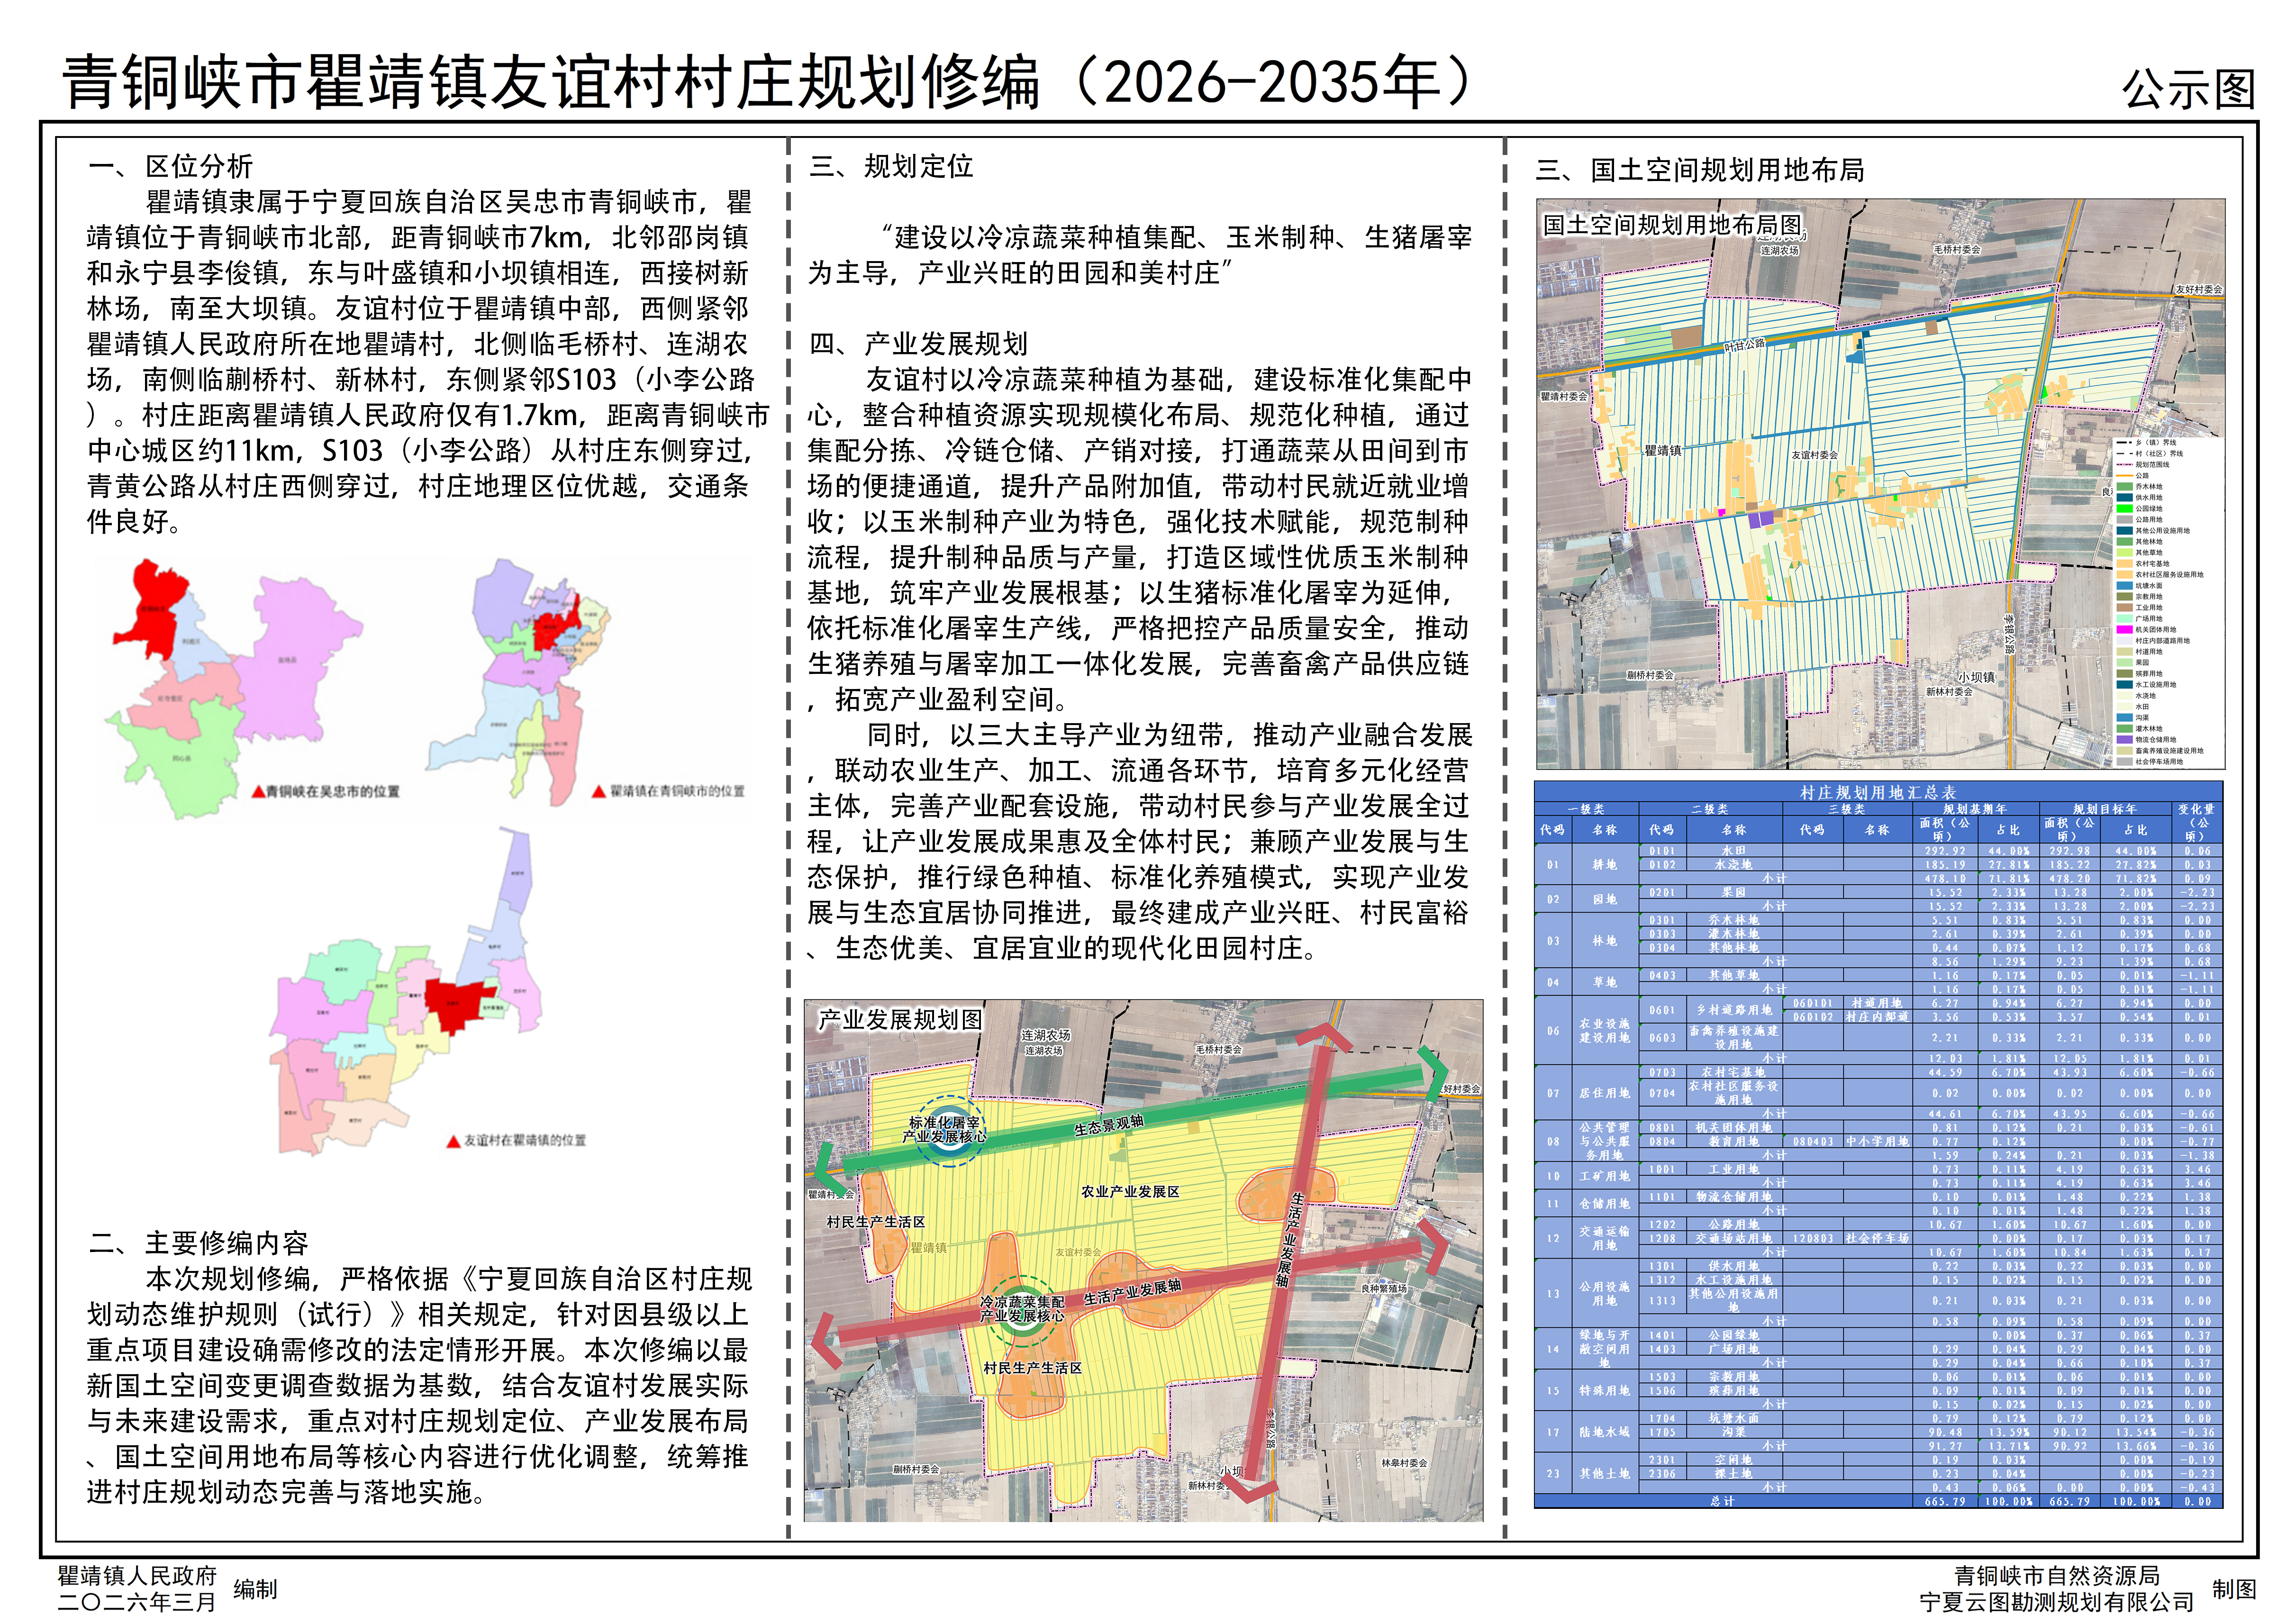This screenshot has width=2295, height=1624.
Task: Click the 良种繁殖场 label on the industry map
Action: (x=1384, y=1289)
